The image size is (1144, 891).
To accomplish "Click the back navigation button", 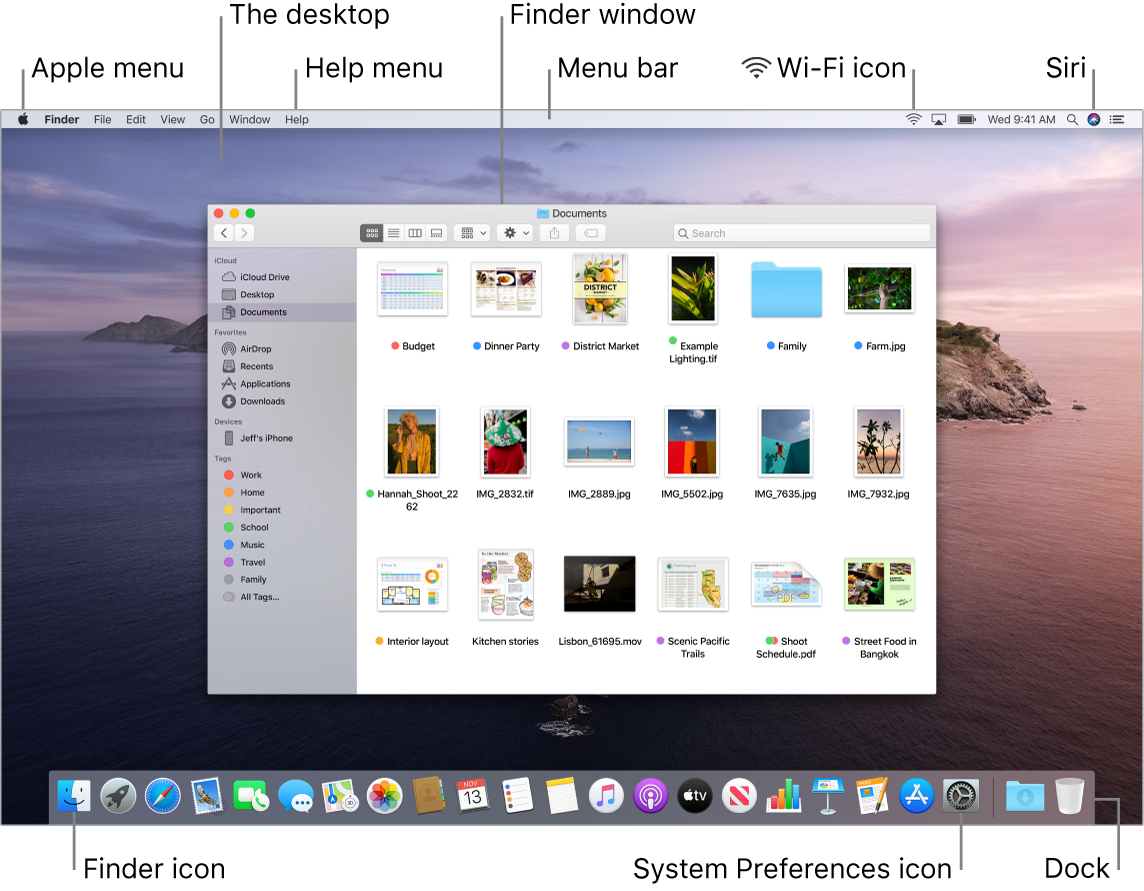I will tap(222, 232).
